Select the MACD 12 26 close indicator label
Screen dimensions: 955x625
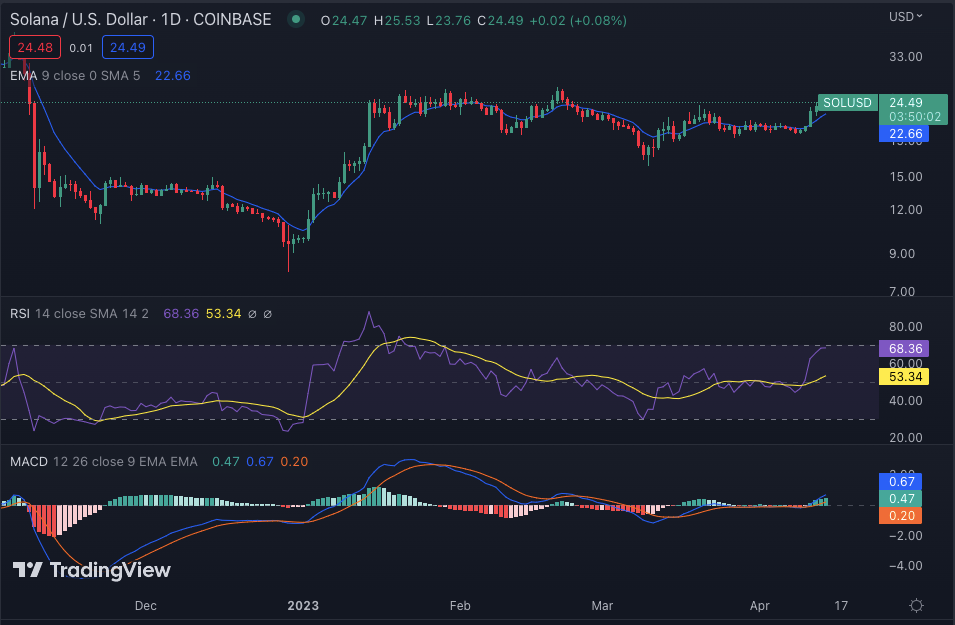(104, 462)
